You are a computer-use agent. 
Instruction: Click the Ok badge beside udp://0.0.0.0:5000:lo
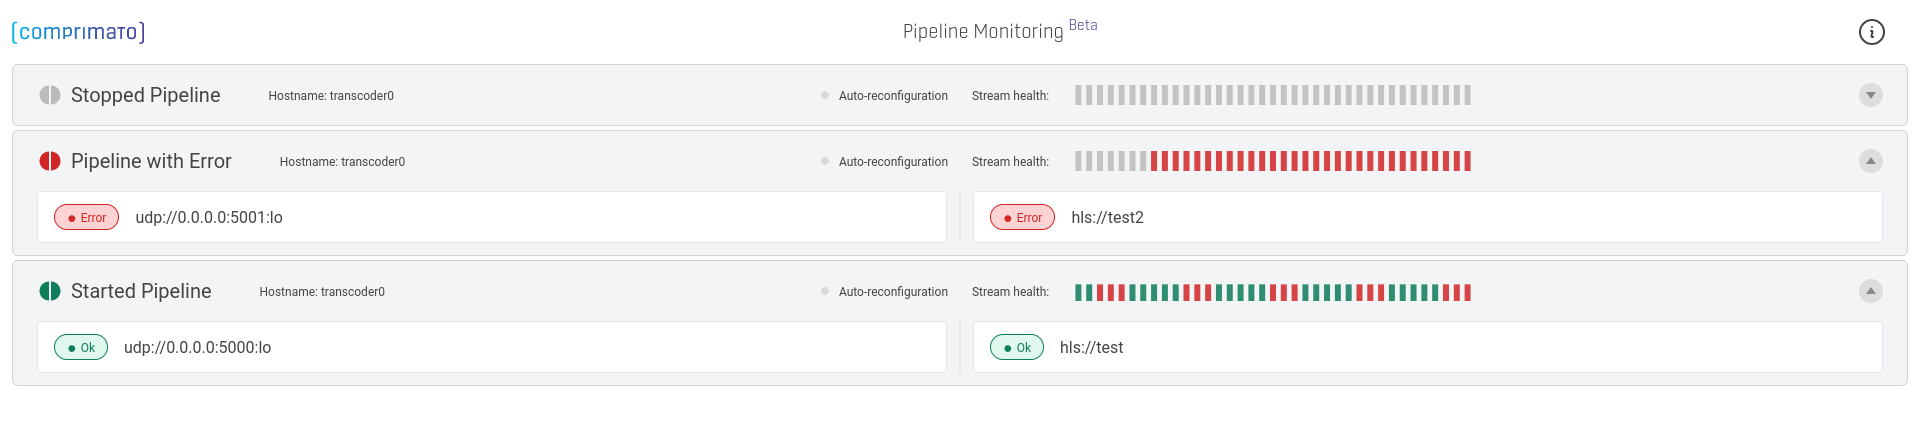point(81,347)
